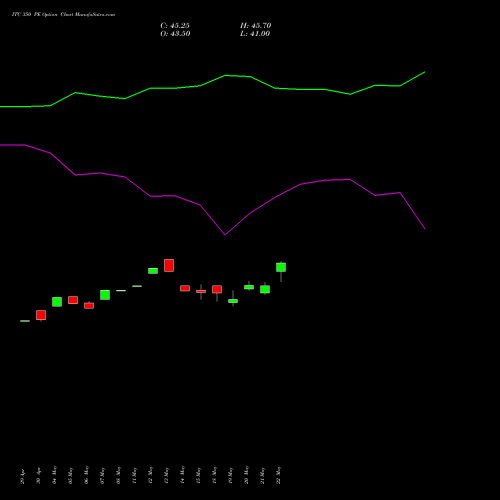Click the green candle on 07 May
The image size is (500, 500).
click(105, 295)
